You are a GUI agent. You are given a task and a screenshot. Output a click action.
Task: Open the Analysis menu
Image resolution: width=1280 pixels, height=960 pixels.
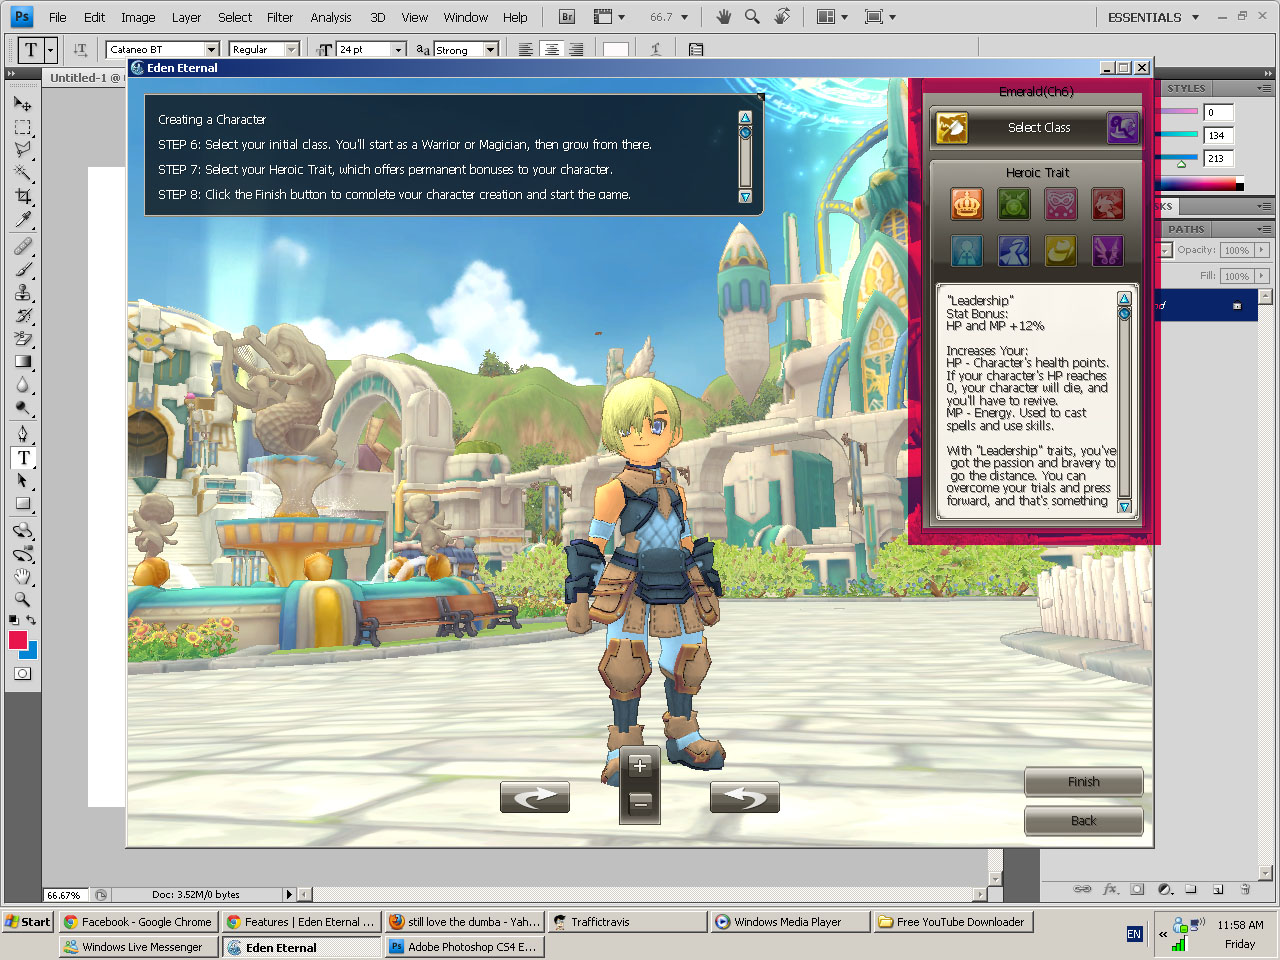331,17
